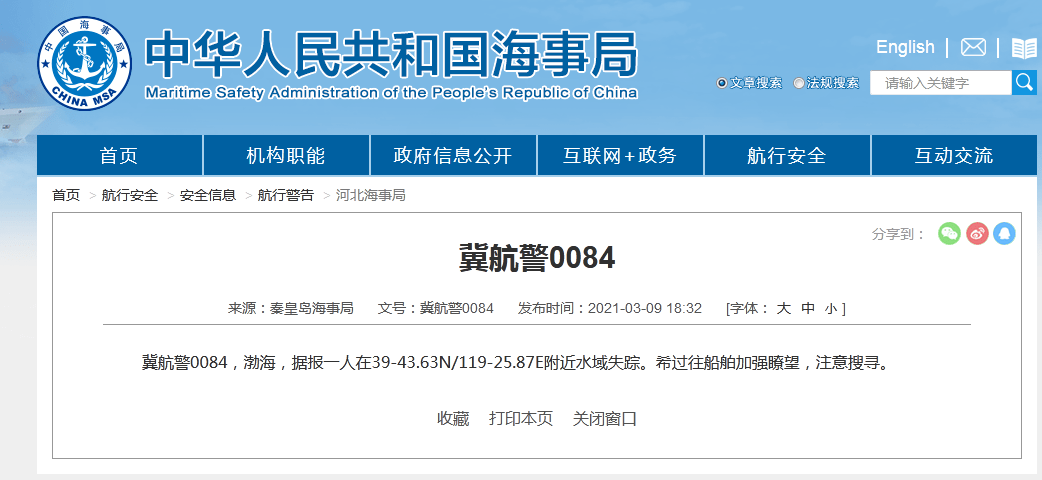Open the 互联网+政务 navigation menu

(620, 155)
